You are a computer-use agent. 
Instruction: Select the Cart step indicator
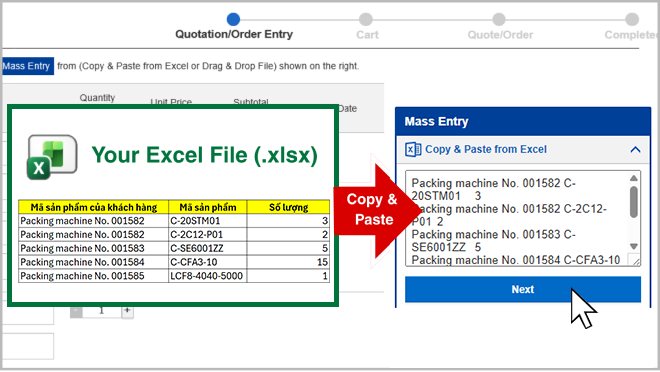tap(366, 19)
